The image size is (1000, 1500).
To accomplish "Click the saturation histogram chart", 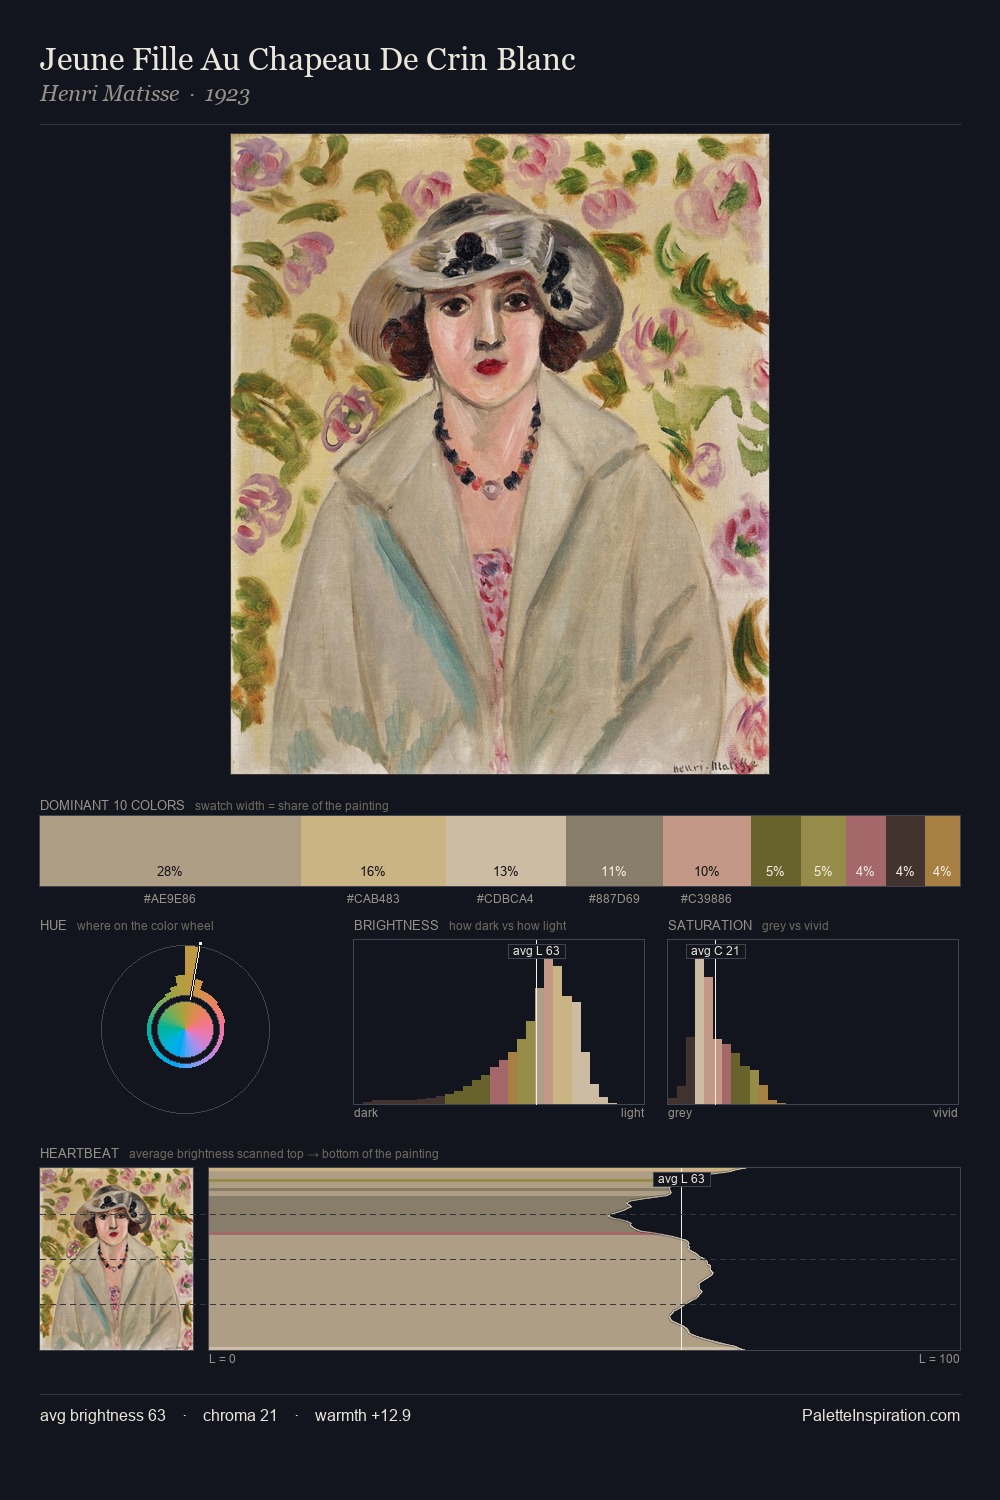I will pos(813,1022).
